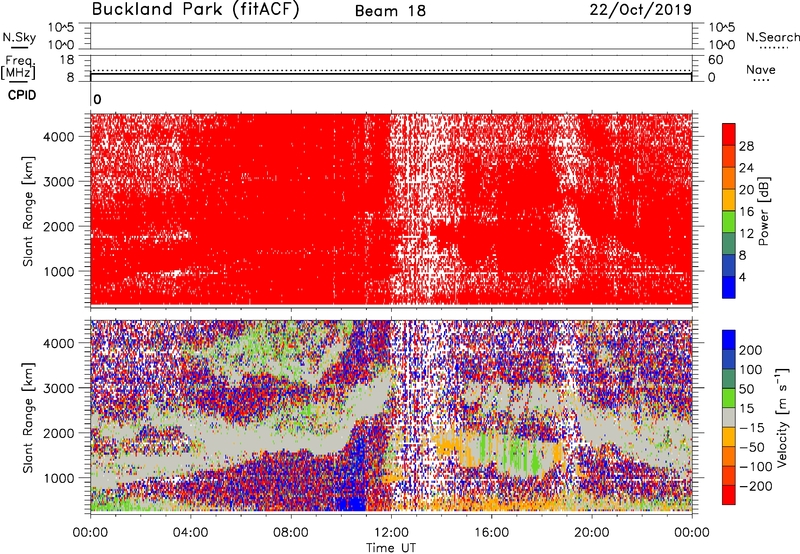This screenshot has width=800, height=554.
Task: Click the "4000" tick on the power panel axis
Action: 58,137
